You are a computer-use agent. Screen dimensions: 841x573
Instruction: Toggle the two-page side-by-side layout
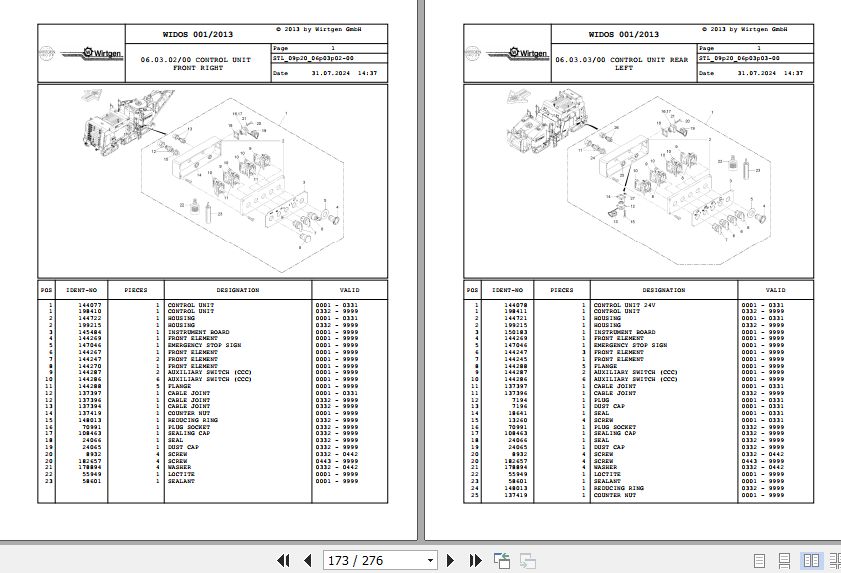click(x=811, y=561)
